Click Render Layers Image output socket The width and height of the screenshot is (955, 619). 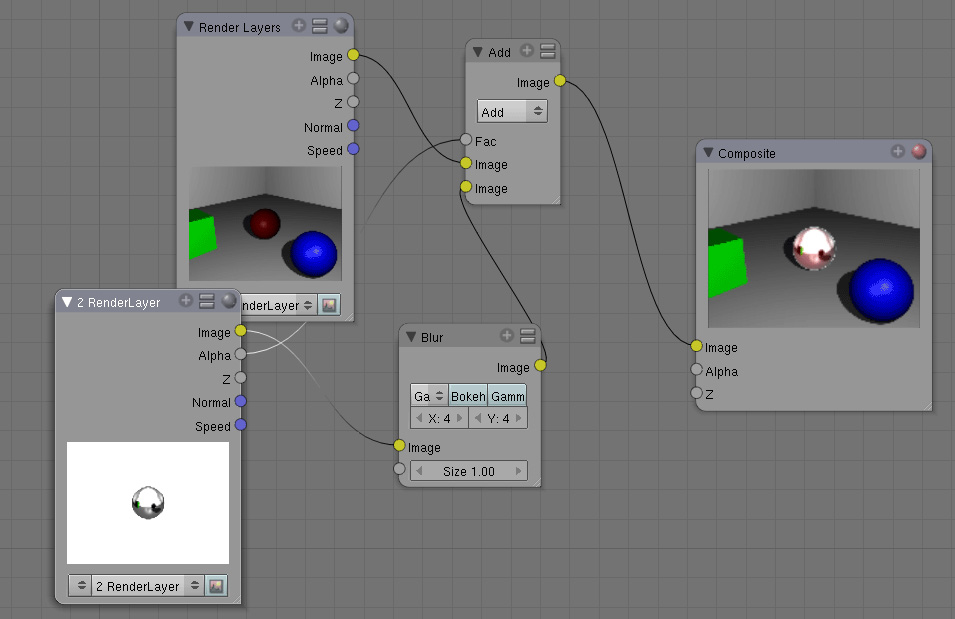click(353, 55)
